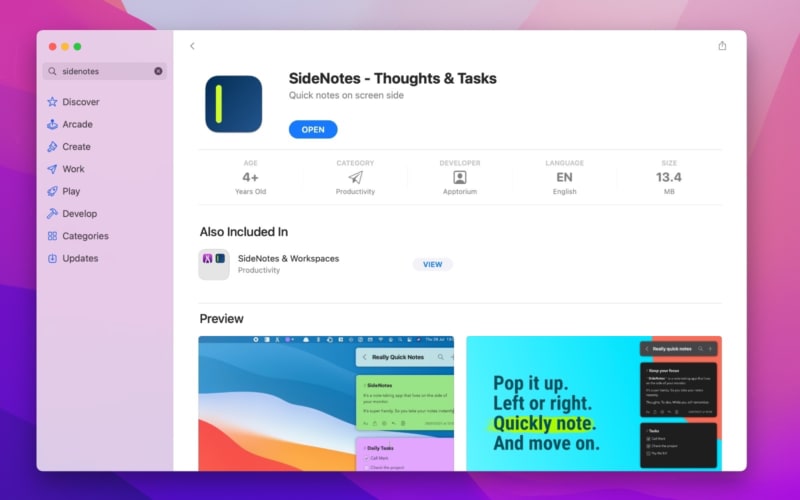Click into the sidenotes search field
This screenshot has width=800, height=500.
pyautogui.click(x=105, y=71)
